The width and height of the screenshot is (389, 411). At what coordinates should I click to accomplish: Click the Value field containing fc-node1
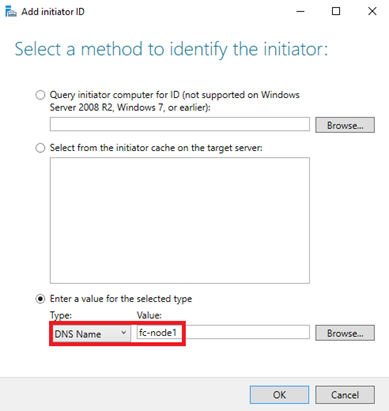pos(223,332)
